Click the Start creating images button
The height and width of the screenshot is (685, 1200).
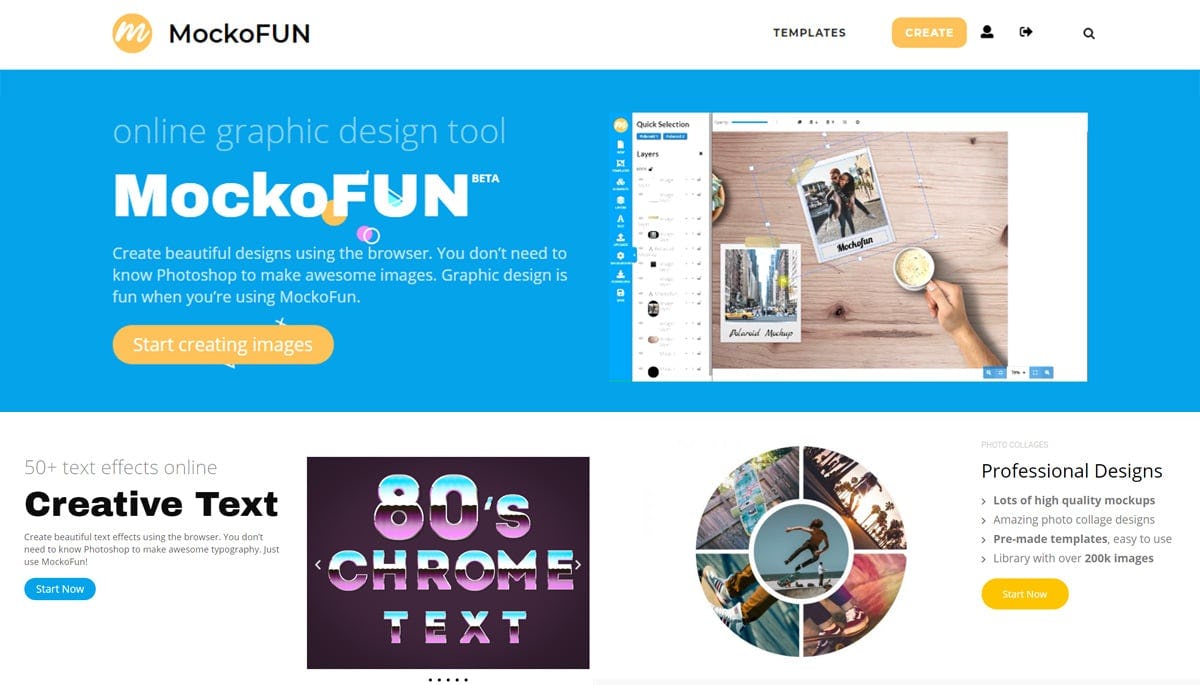[223, 344]
